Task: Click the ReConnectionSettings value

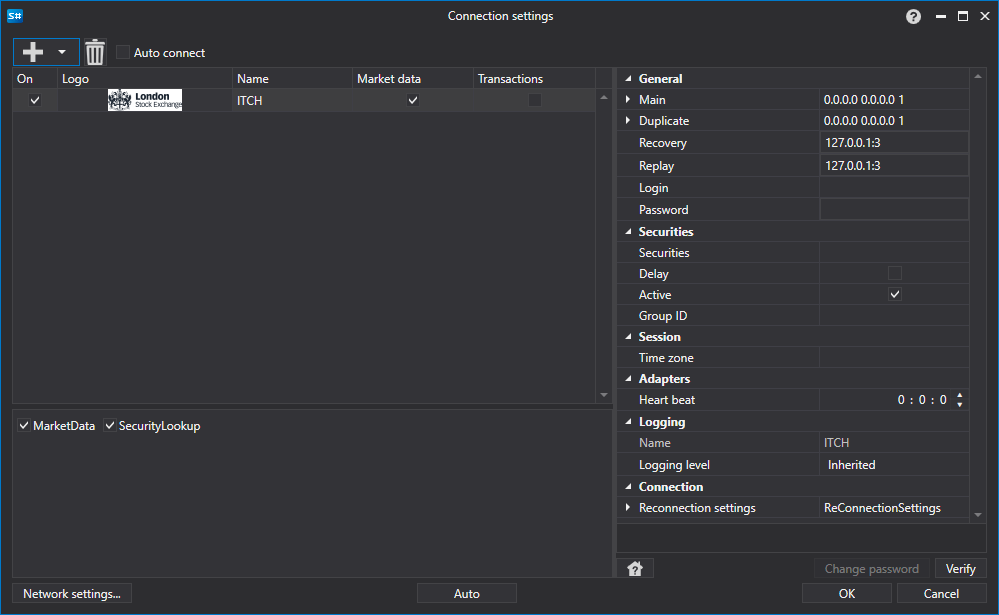Action: (882, 507)
